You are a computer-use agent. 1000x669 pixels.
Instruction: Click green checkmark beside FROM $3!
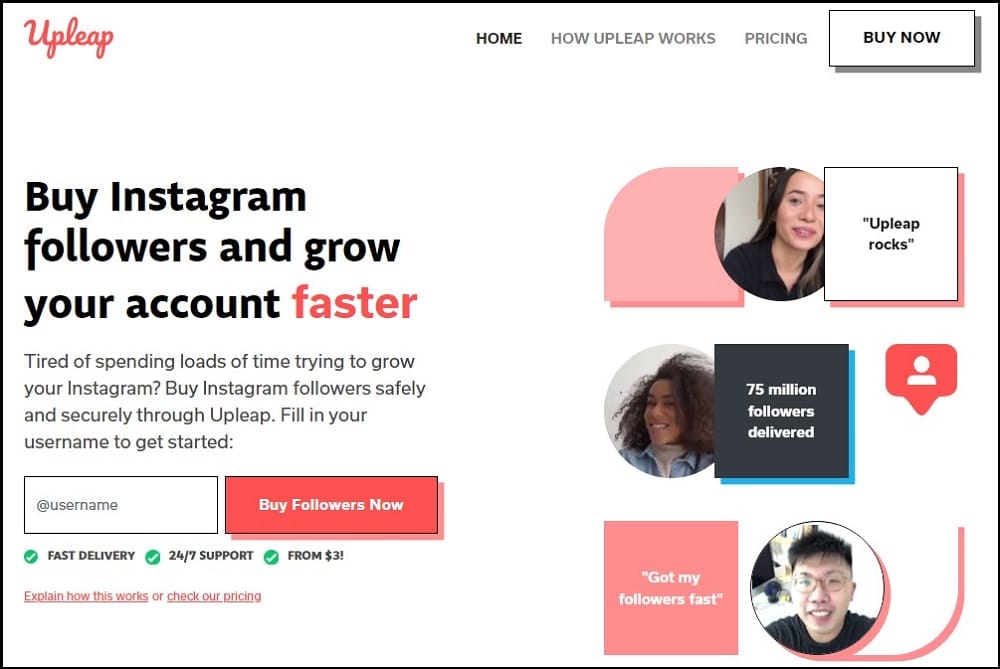(x=271, y=557)
